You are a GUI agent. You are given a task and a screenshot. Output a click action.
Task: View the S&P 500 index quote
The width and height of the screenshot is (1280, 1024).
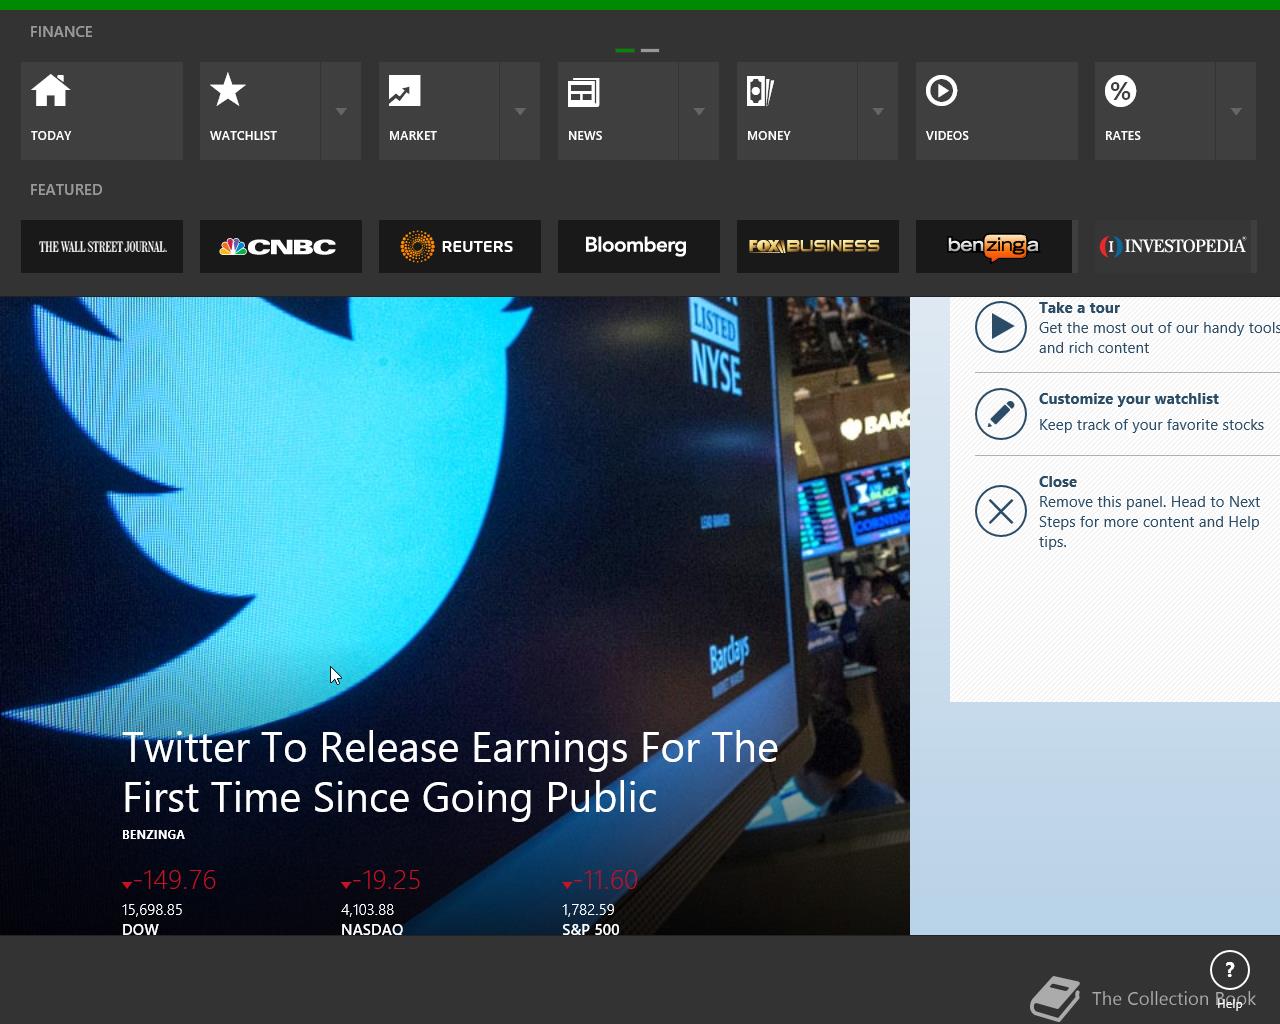600,902
